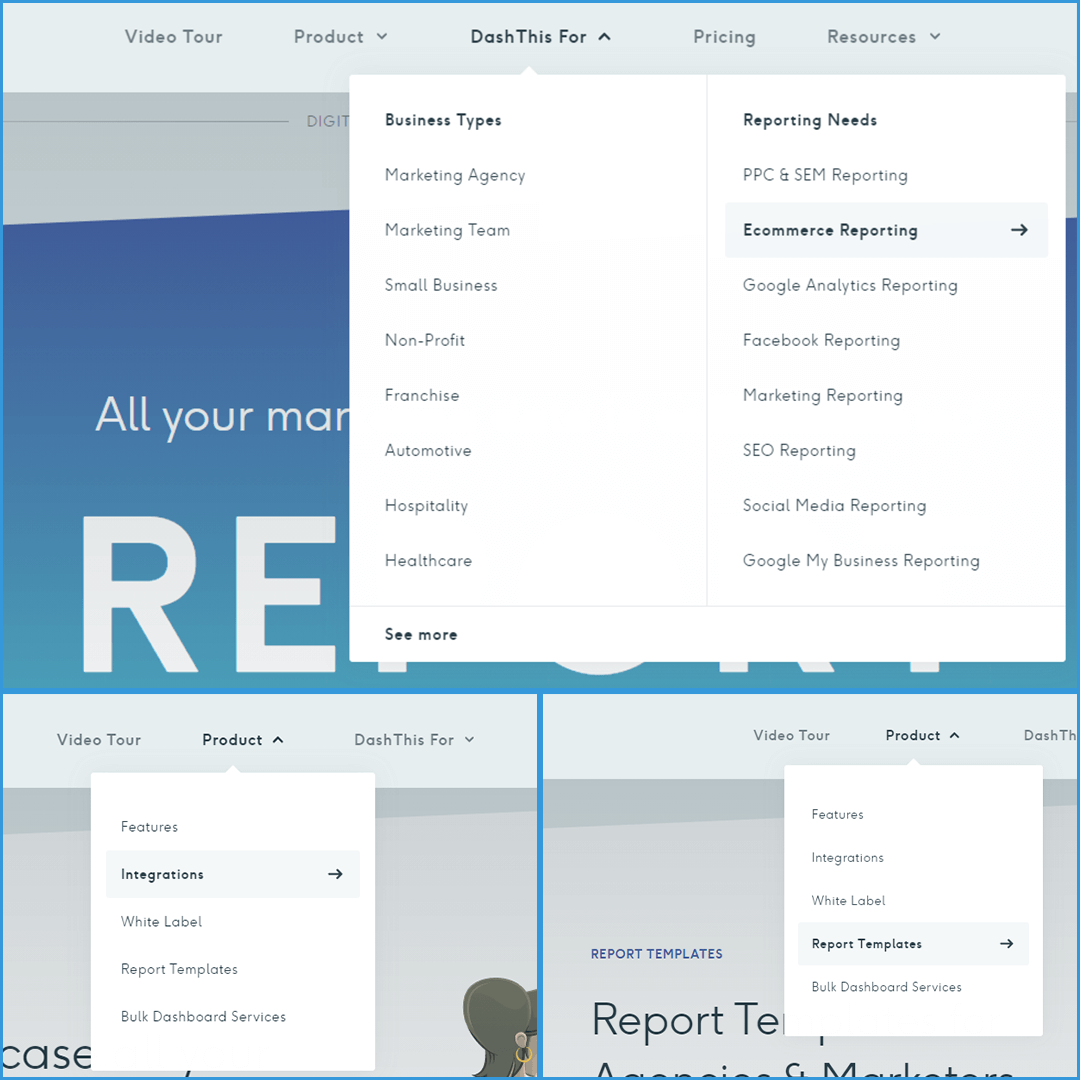1080x1080 pixels.
Task: Open the Pricing page
Action: [724, 36]
